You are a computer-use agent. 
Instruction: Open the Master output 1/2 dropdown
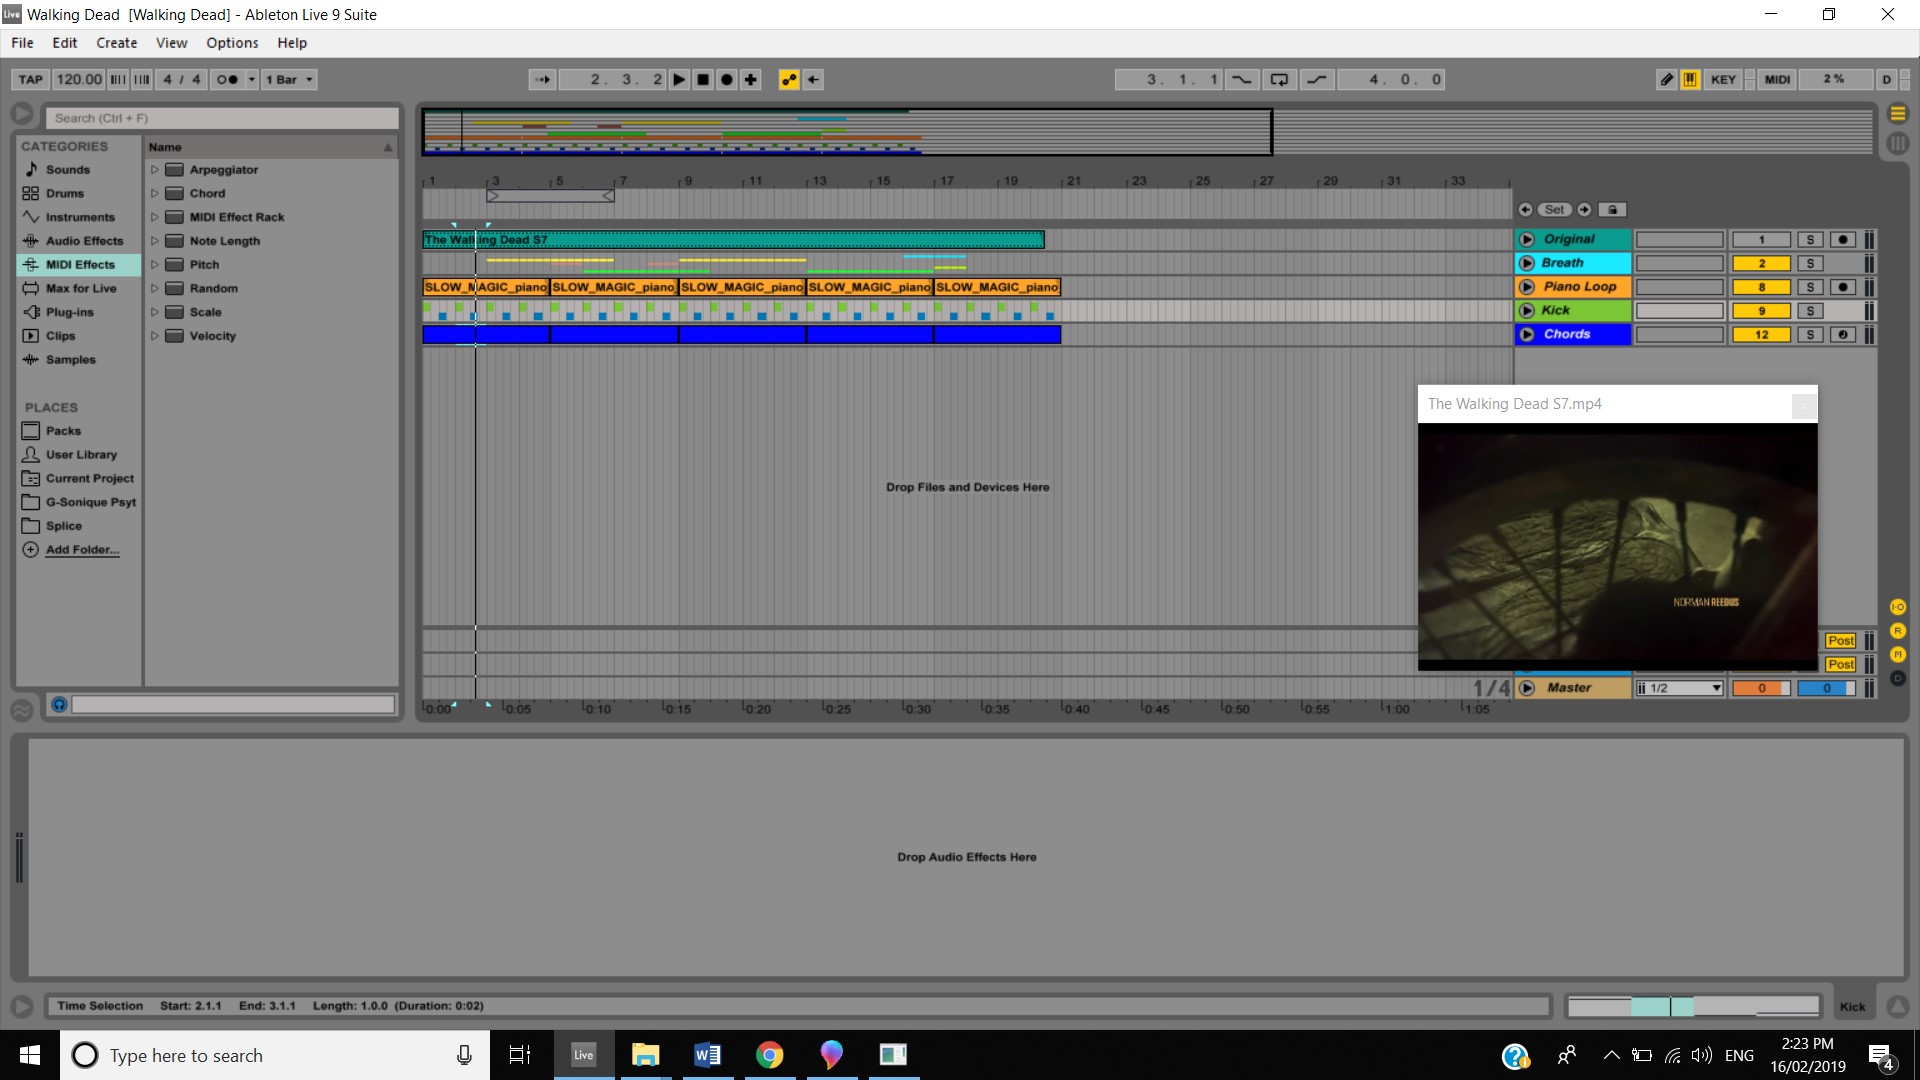point(1679,688)
